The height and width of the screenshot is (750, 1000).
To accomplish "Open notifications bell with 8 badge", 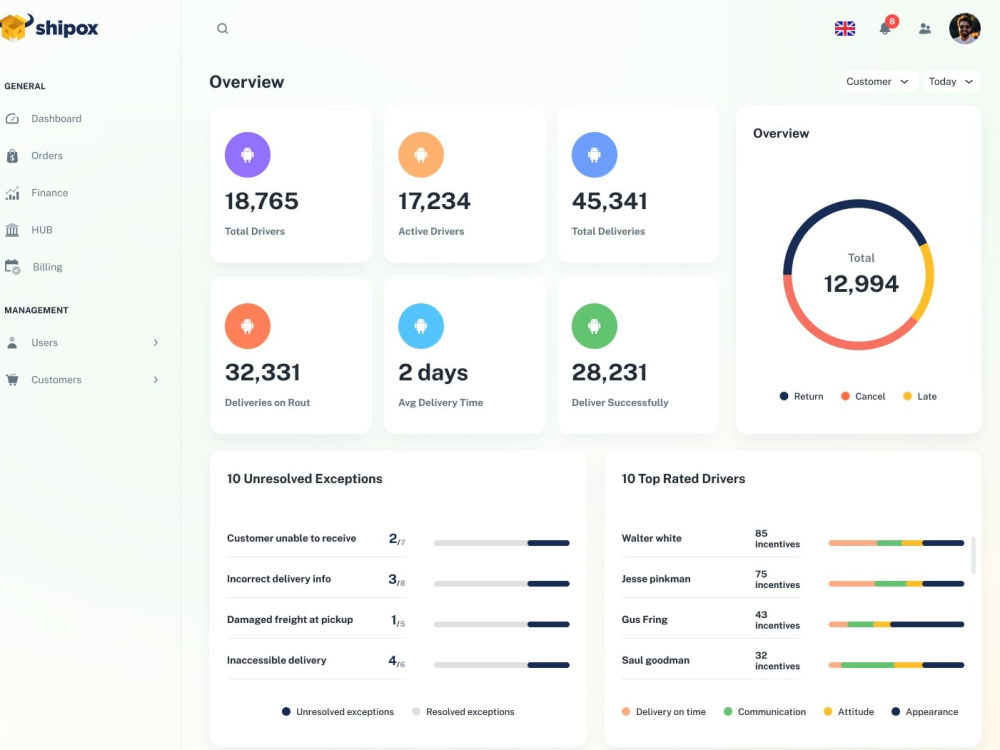I will click(x=886, y=27).
